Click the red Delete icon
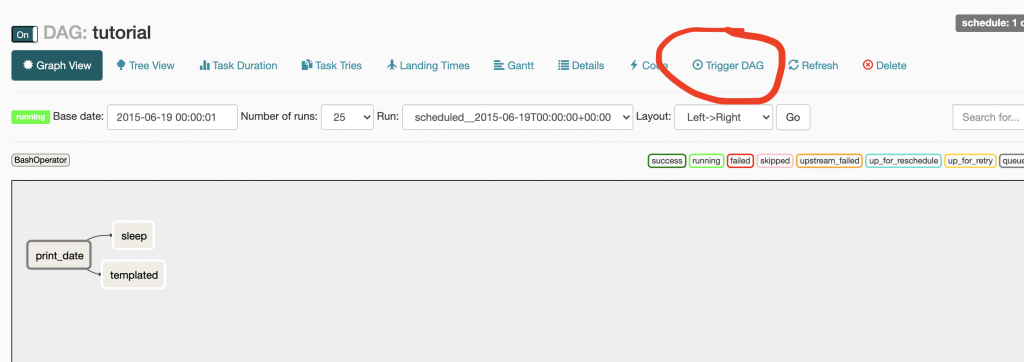 pyautogui.click(x=868, y=65)
